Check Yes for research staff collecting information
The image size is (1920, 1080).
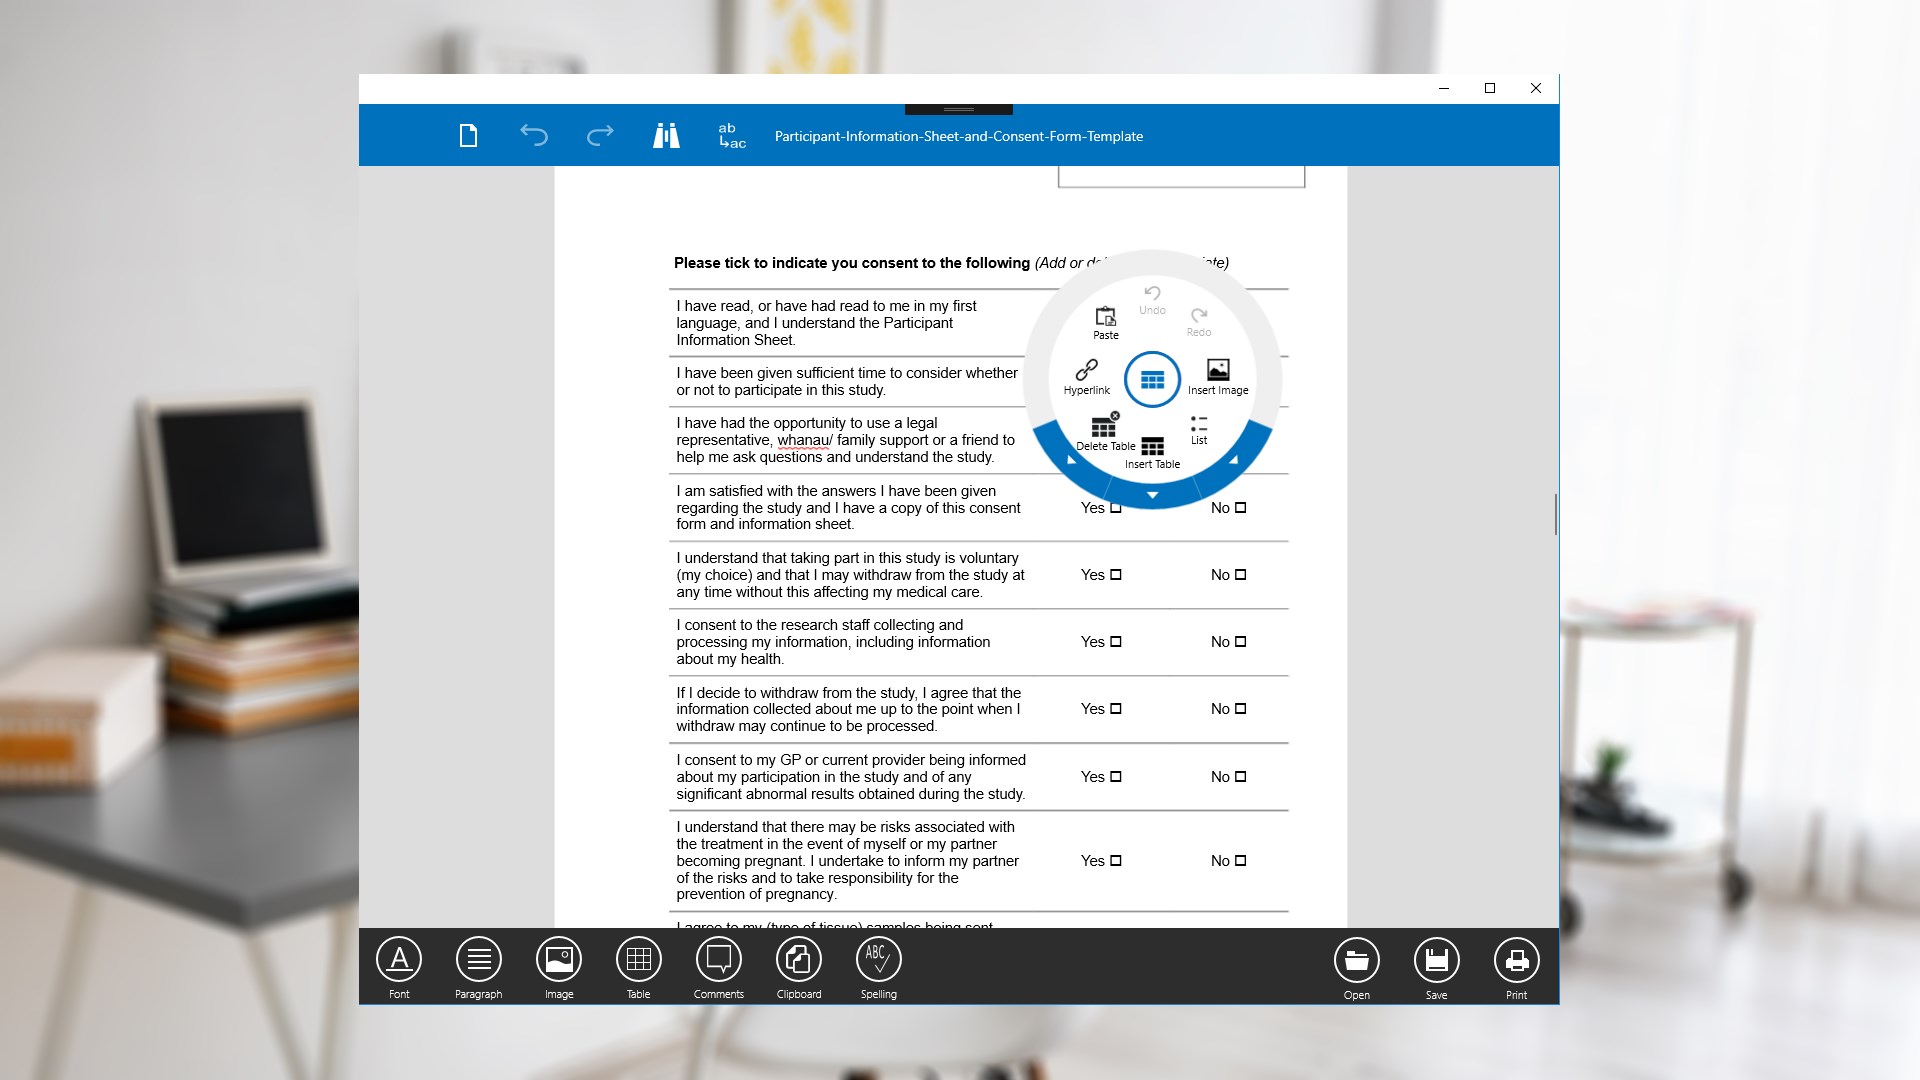pos(1116,642)
